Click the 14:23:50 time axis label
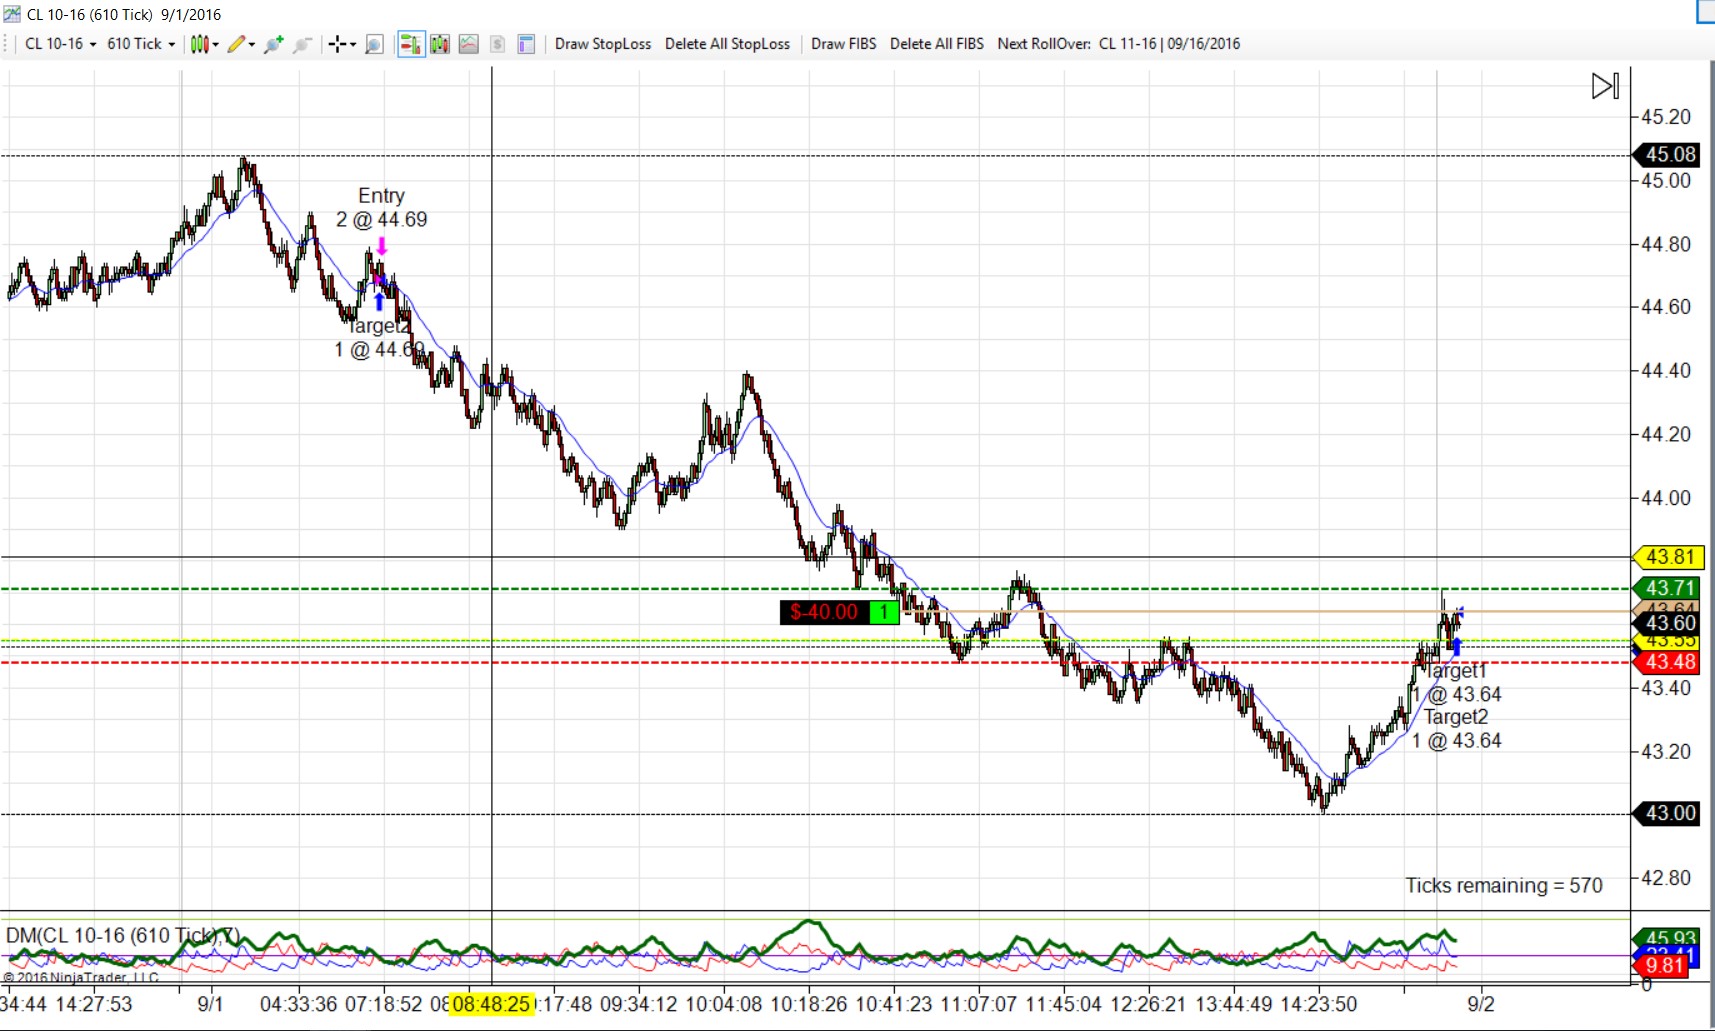 point(1319,1004)
